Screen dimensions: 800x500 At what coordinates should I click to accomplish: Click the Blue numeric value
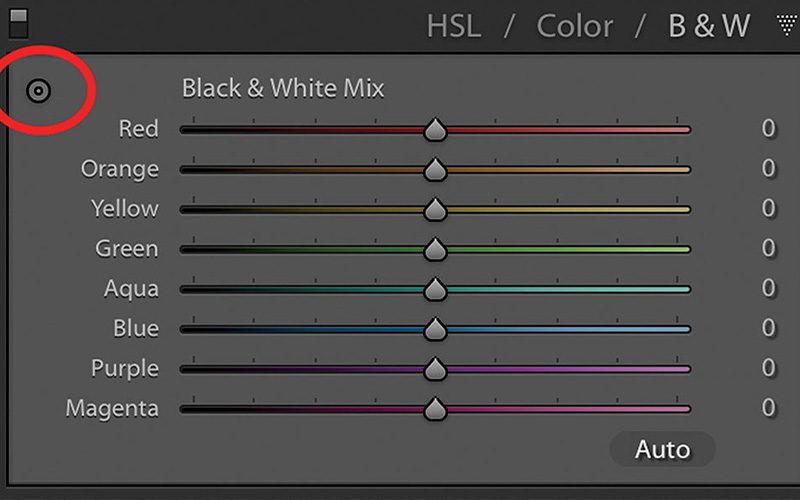[768, 328]
